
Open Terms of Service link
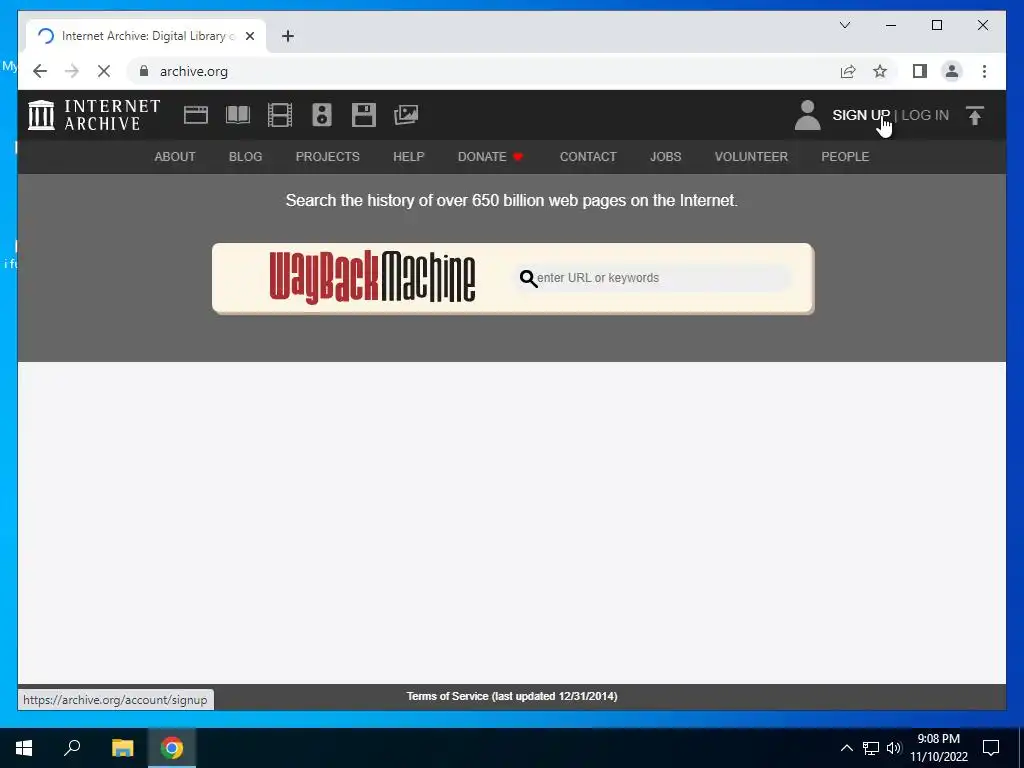point(512,696)
